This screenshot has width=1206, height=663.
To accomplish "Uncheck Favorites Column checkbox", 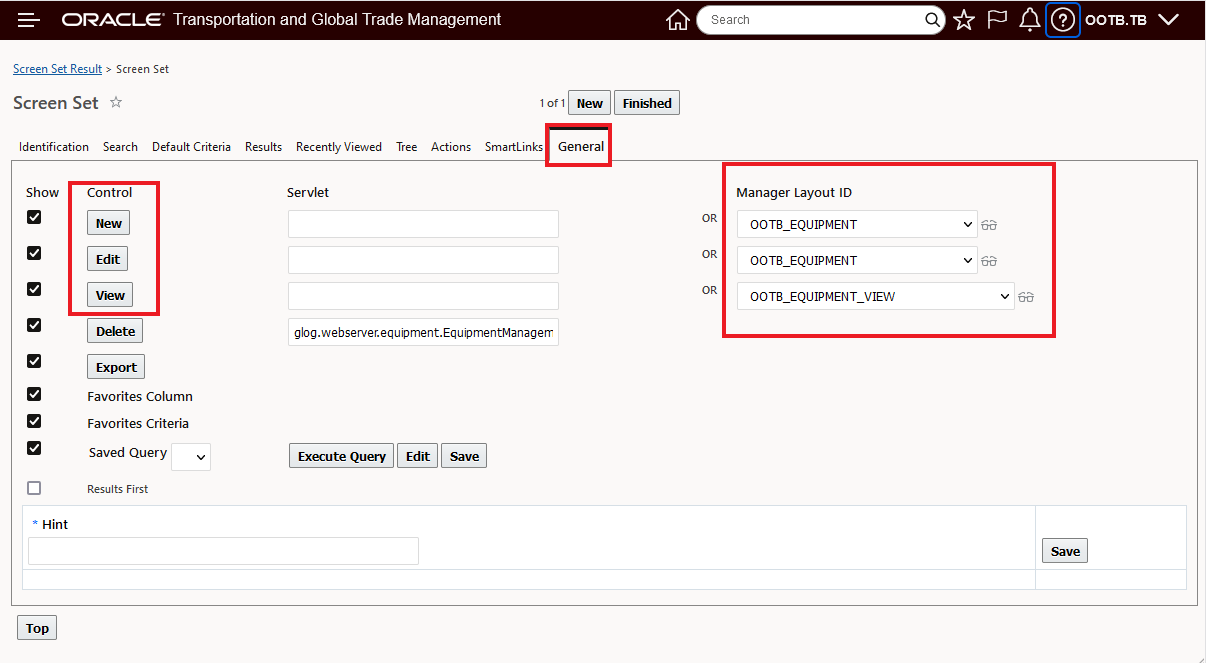I will [x=34, y=394].
